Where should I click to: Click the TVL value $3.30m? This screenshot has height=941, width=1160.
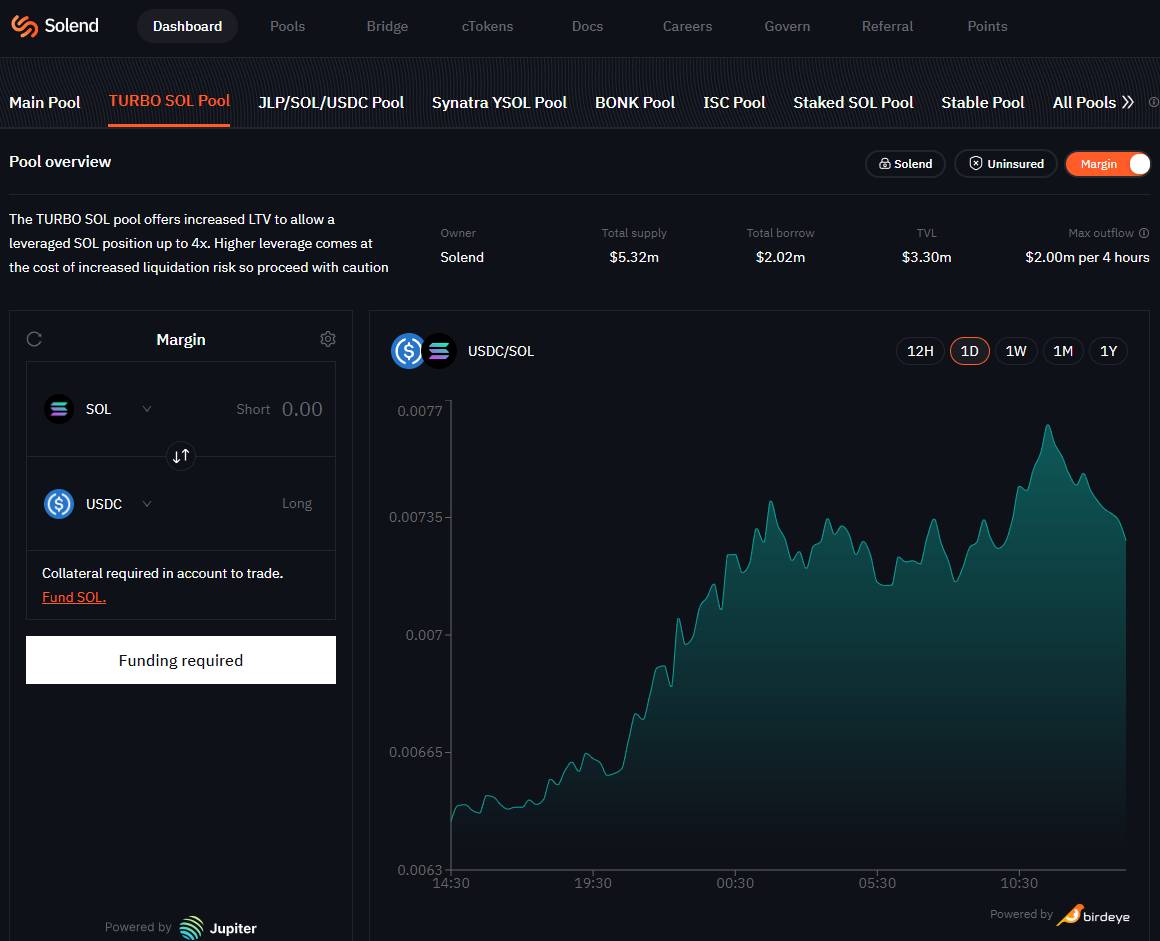(x=926, y=257)
